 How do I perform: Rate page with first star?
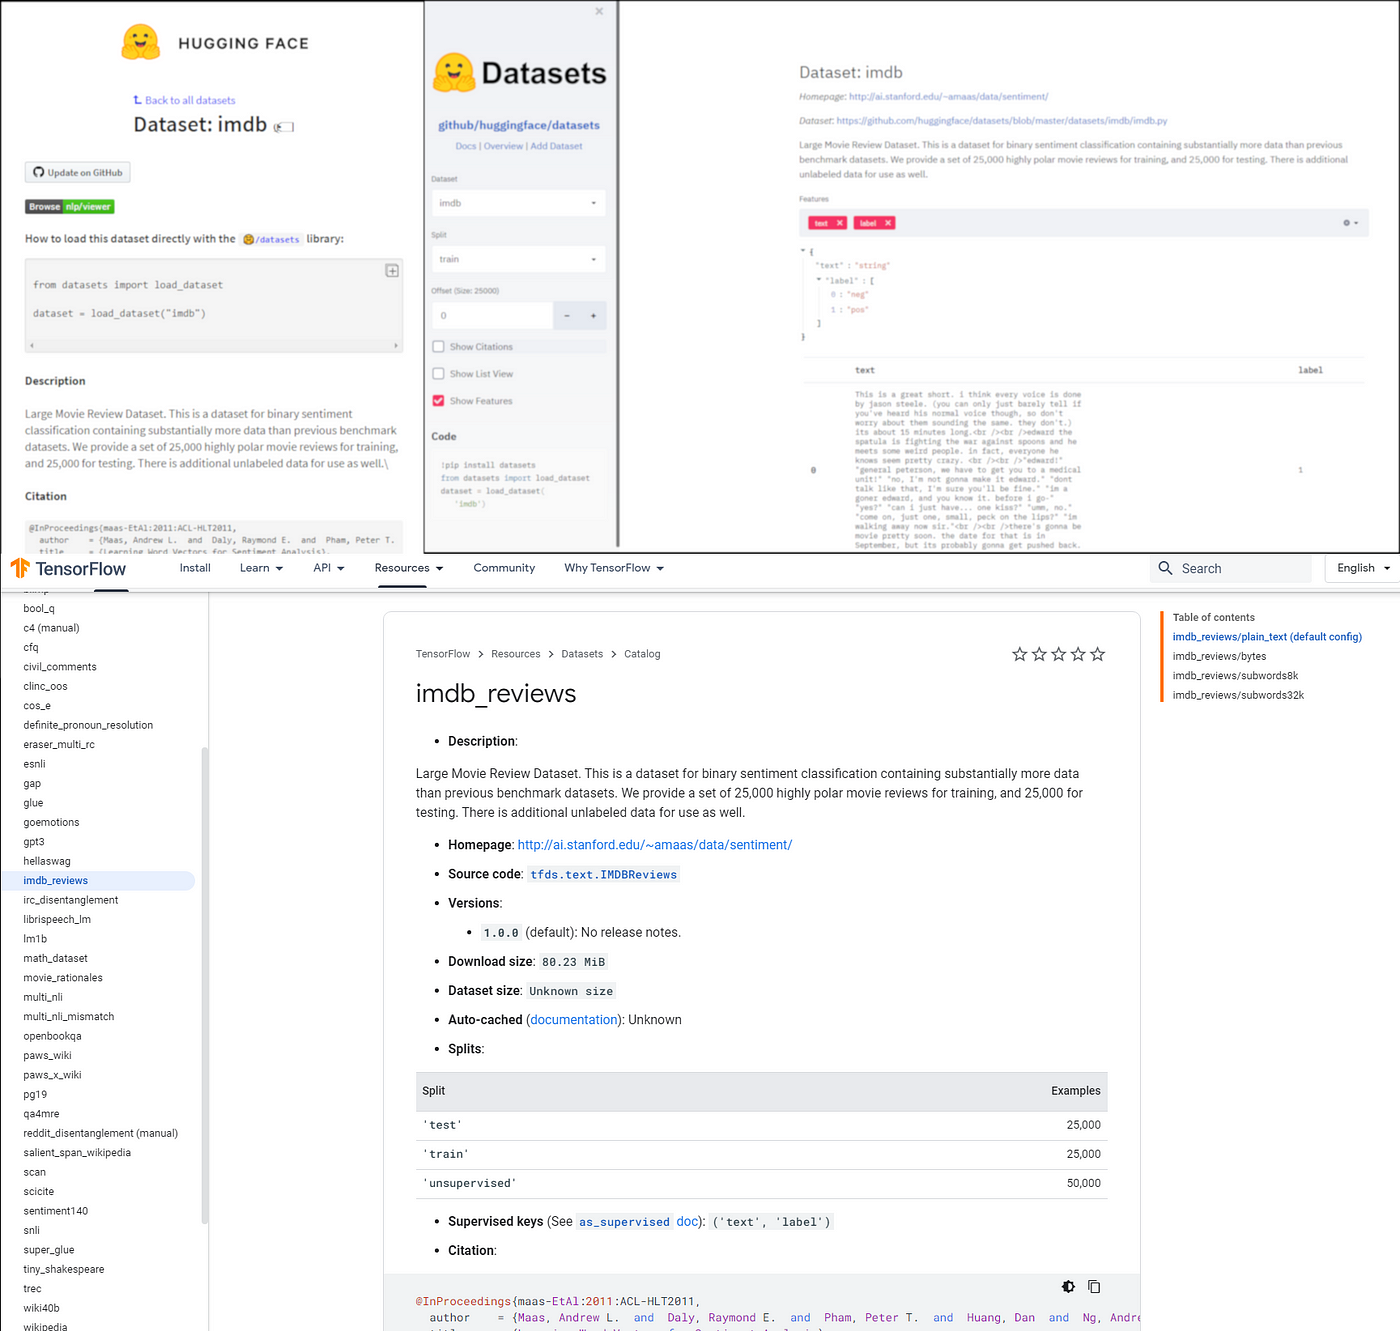tap(1020, 654)
